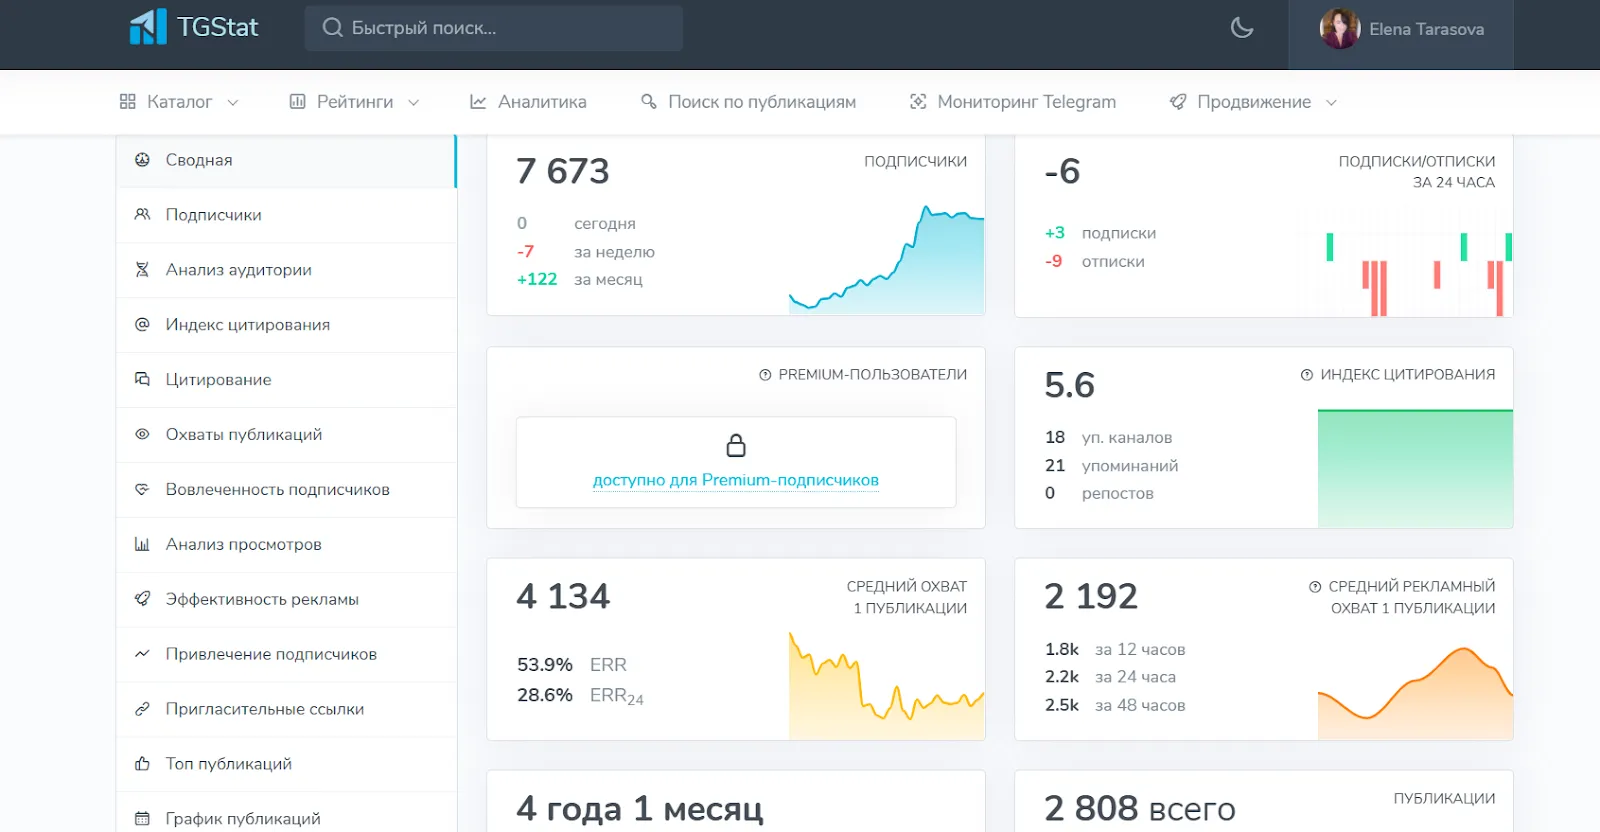The image size is (1600, 832).
Task: Click Elena Tarasova's profile avatar
Action: [x=1340, y=29]
